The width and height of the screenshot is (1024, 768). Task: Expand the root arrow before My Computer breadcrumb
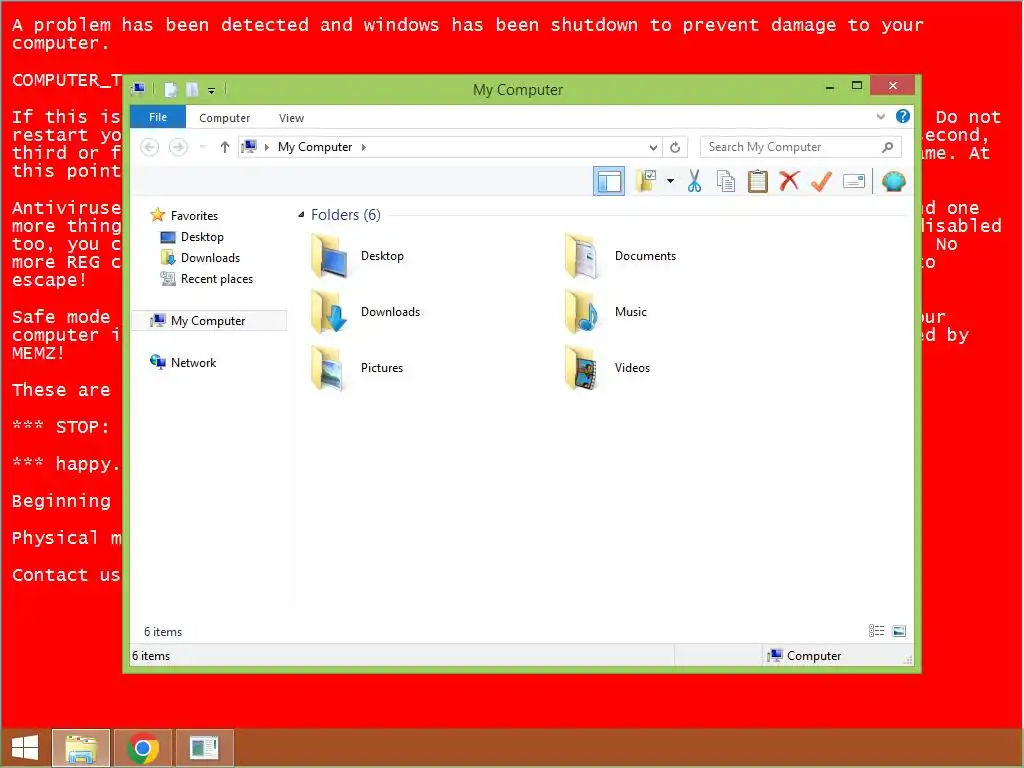[266, 147]
